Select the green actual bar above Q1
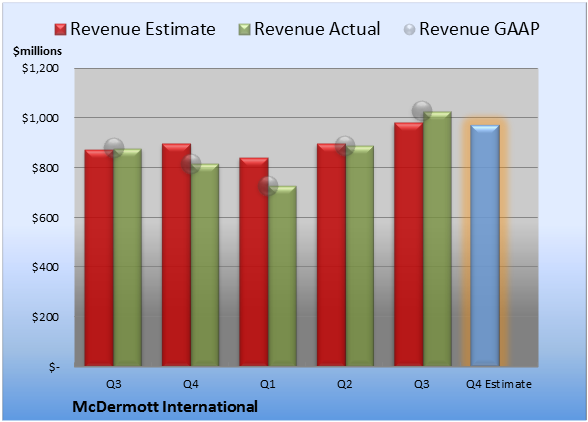Viewport: 588px width, 422px height. coord(282,276)
